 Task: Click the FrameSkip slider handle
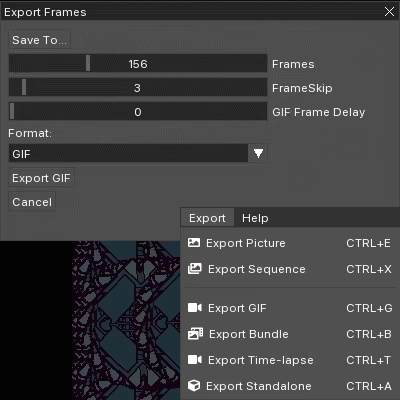24,87
